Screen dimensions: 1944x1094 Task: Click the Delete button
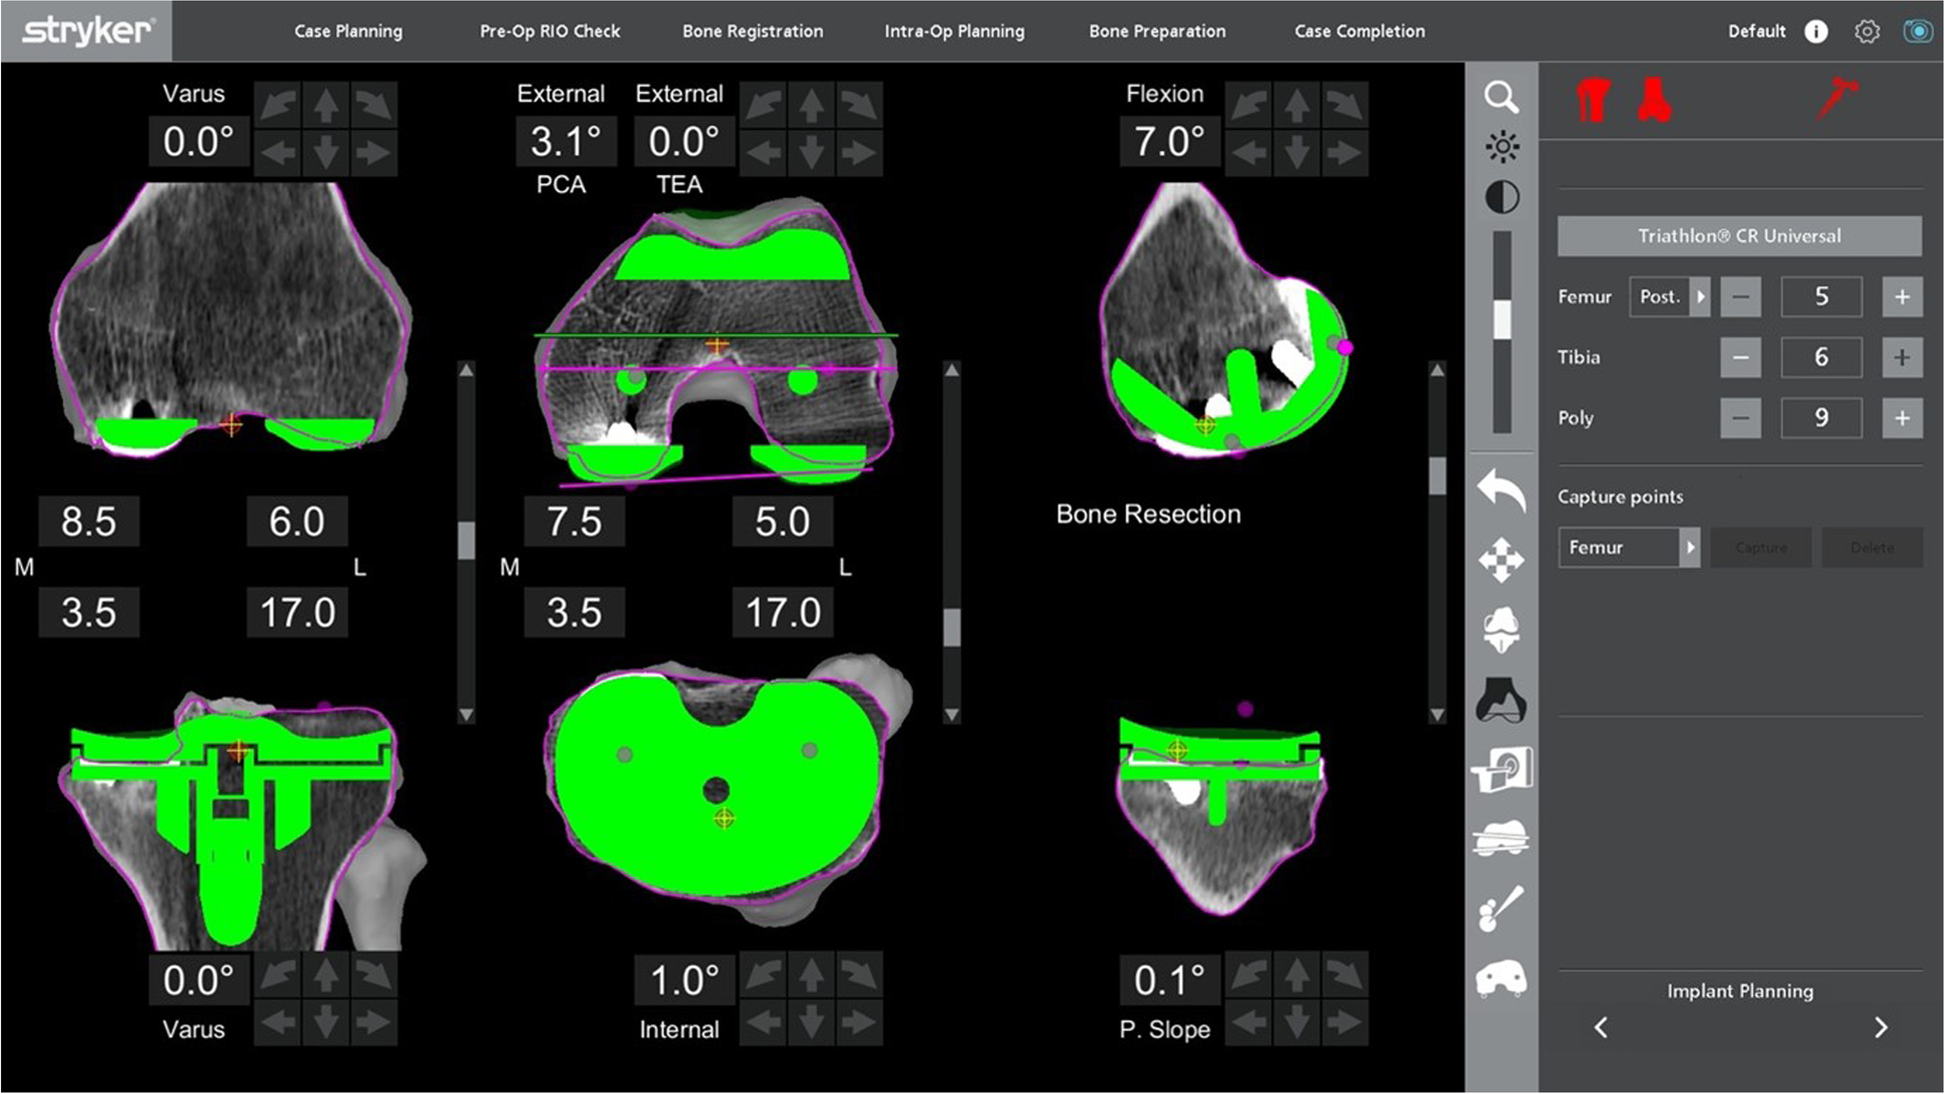click(x=1872, y=547)
